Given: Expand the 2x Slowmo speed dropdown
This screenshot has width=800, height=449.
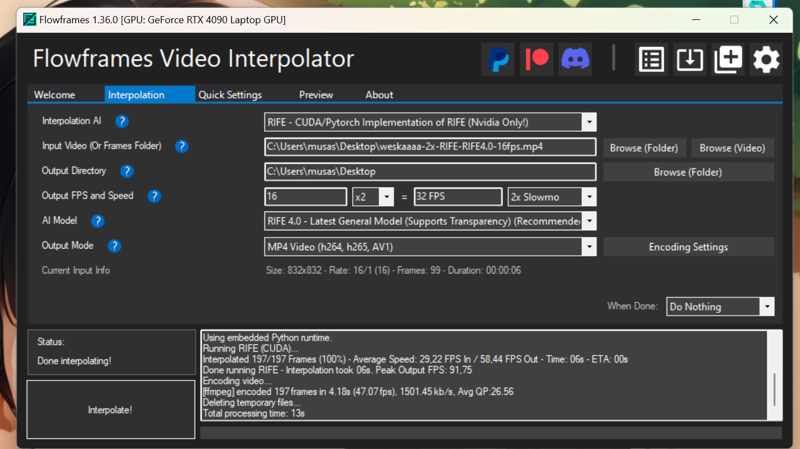Looking at the screenshot, I should [x=589, y=197].
